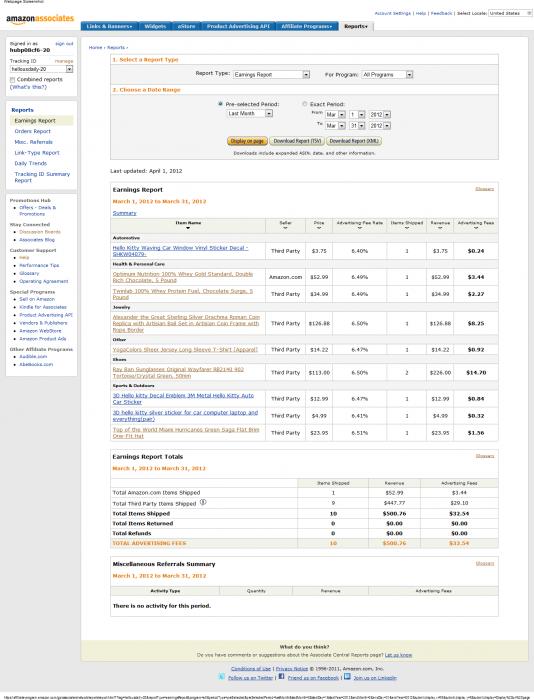Click Glossary link in Earnings Report Totals
The image size is (534, 700).
484,456
